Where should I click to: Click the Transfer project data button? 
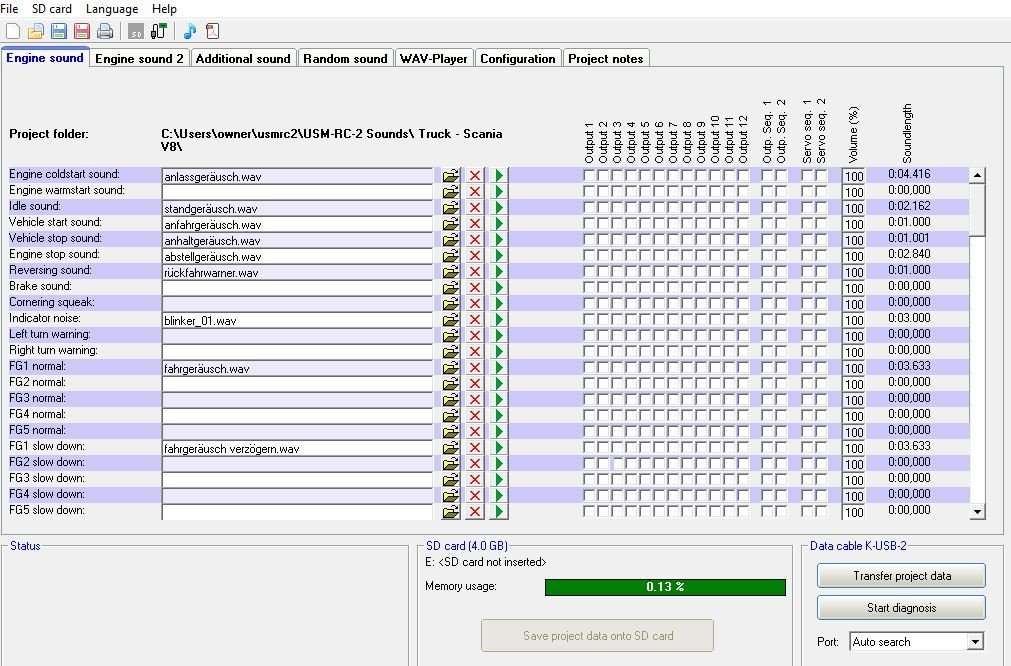901,576
